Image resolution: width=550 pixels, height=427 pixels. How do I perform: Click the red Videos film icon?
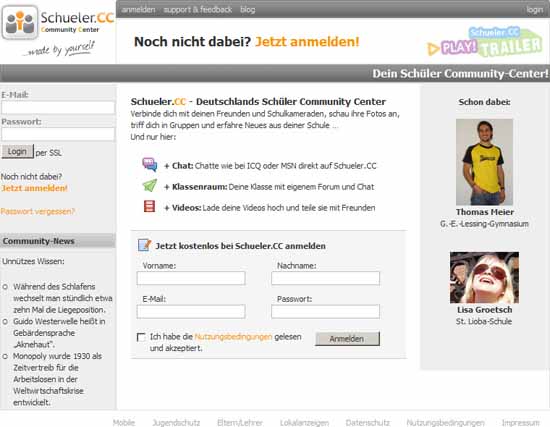(x=149, y=206)
